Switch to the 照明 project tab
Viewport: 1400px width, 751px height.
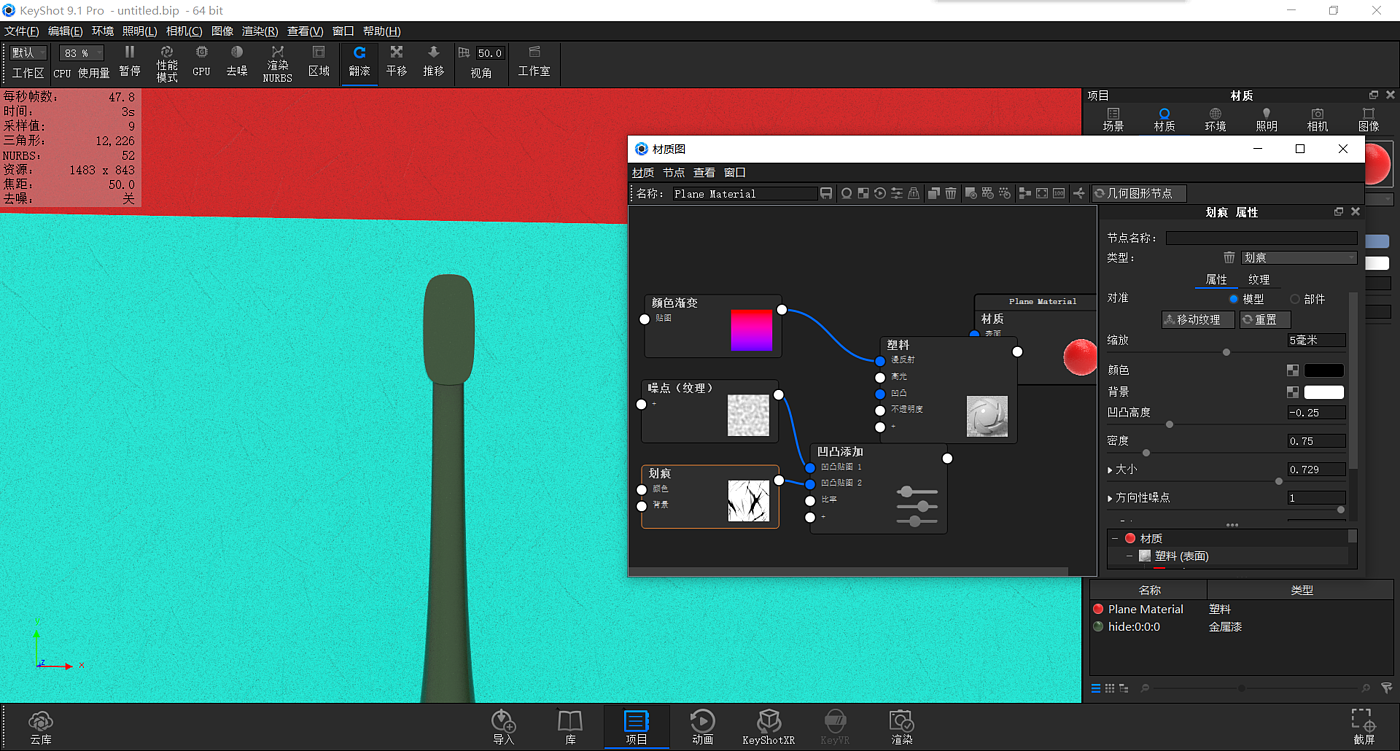point(1266,120)
